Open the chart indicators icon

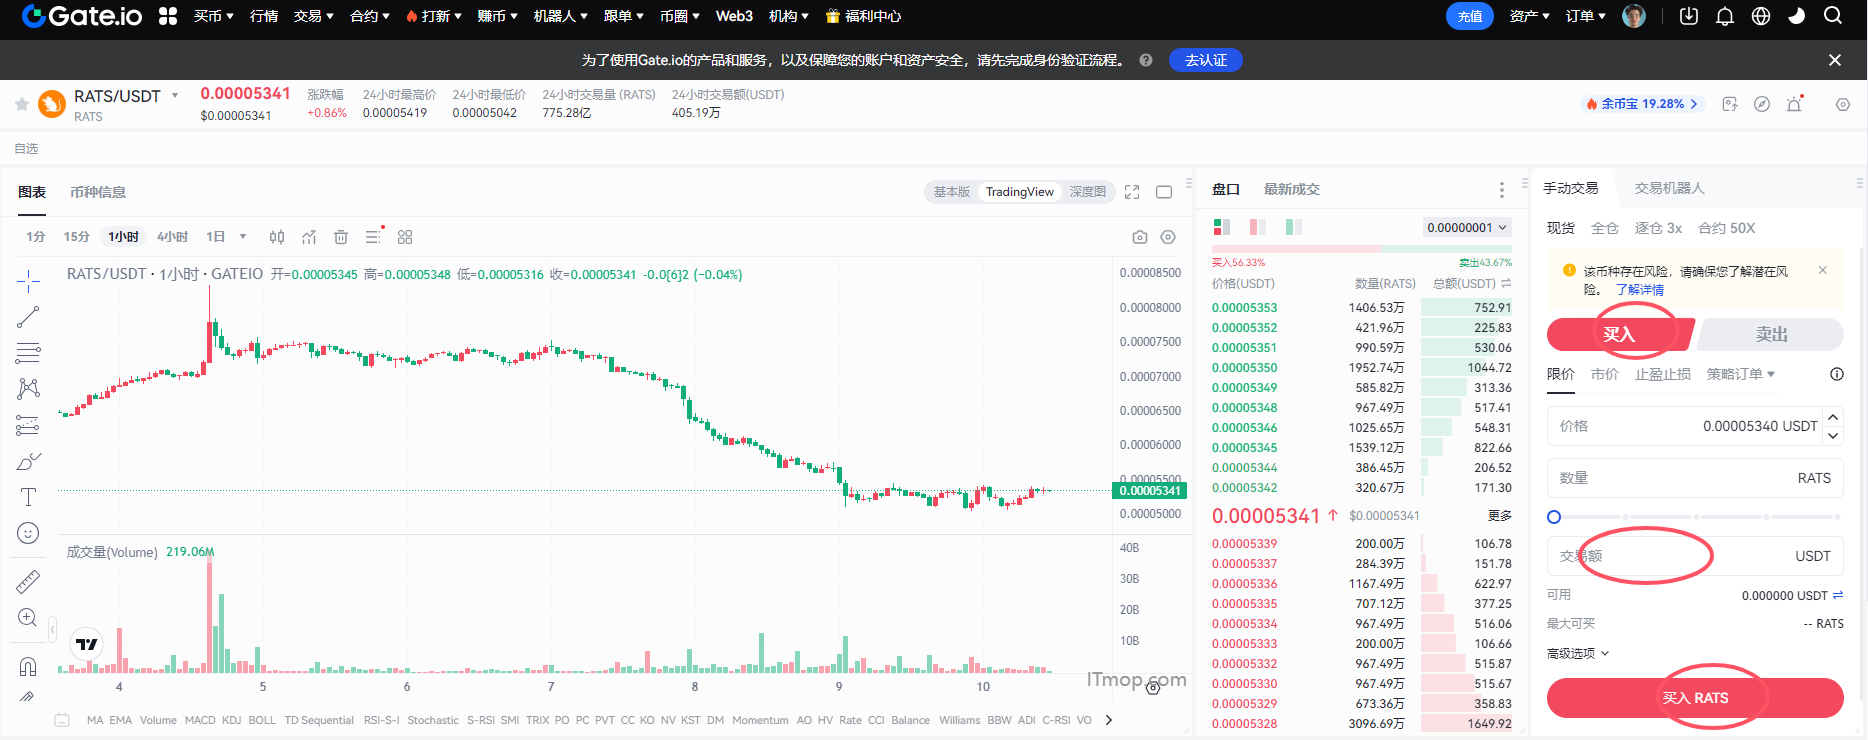[x=309, y=237]
